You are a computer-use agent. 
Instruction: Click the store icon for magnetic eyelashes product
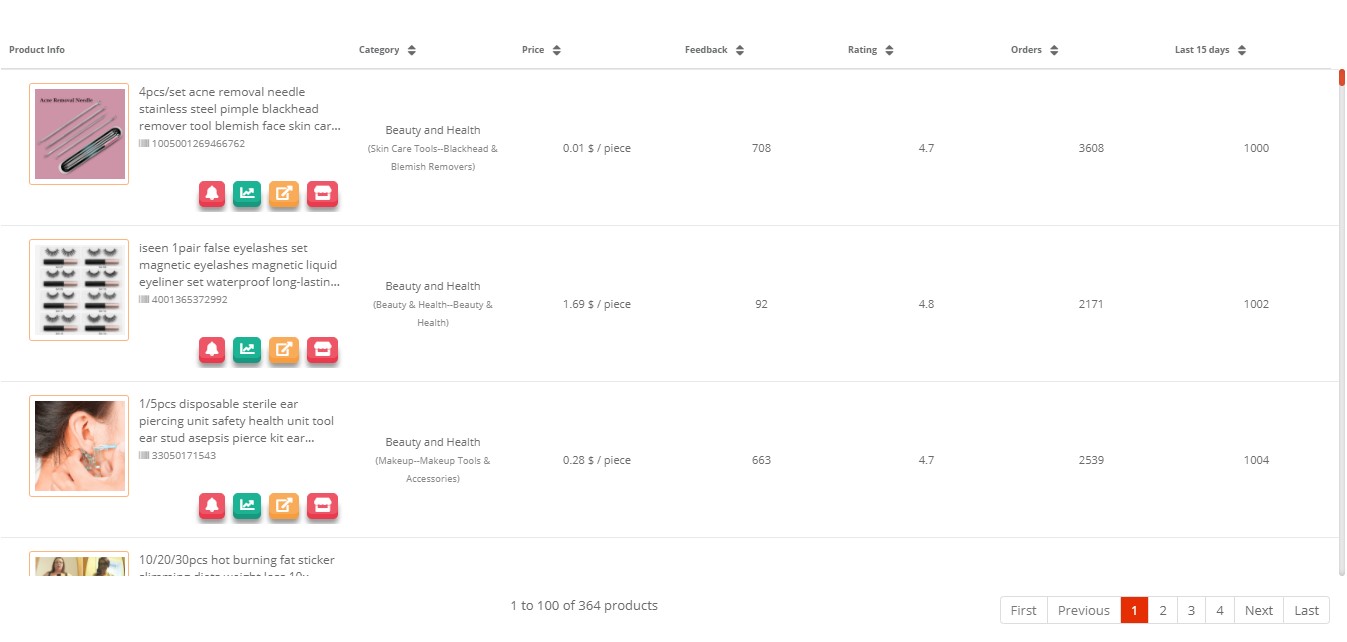(322, 351)
